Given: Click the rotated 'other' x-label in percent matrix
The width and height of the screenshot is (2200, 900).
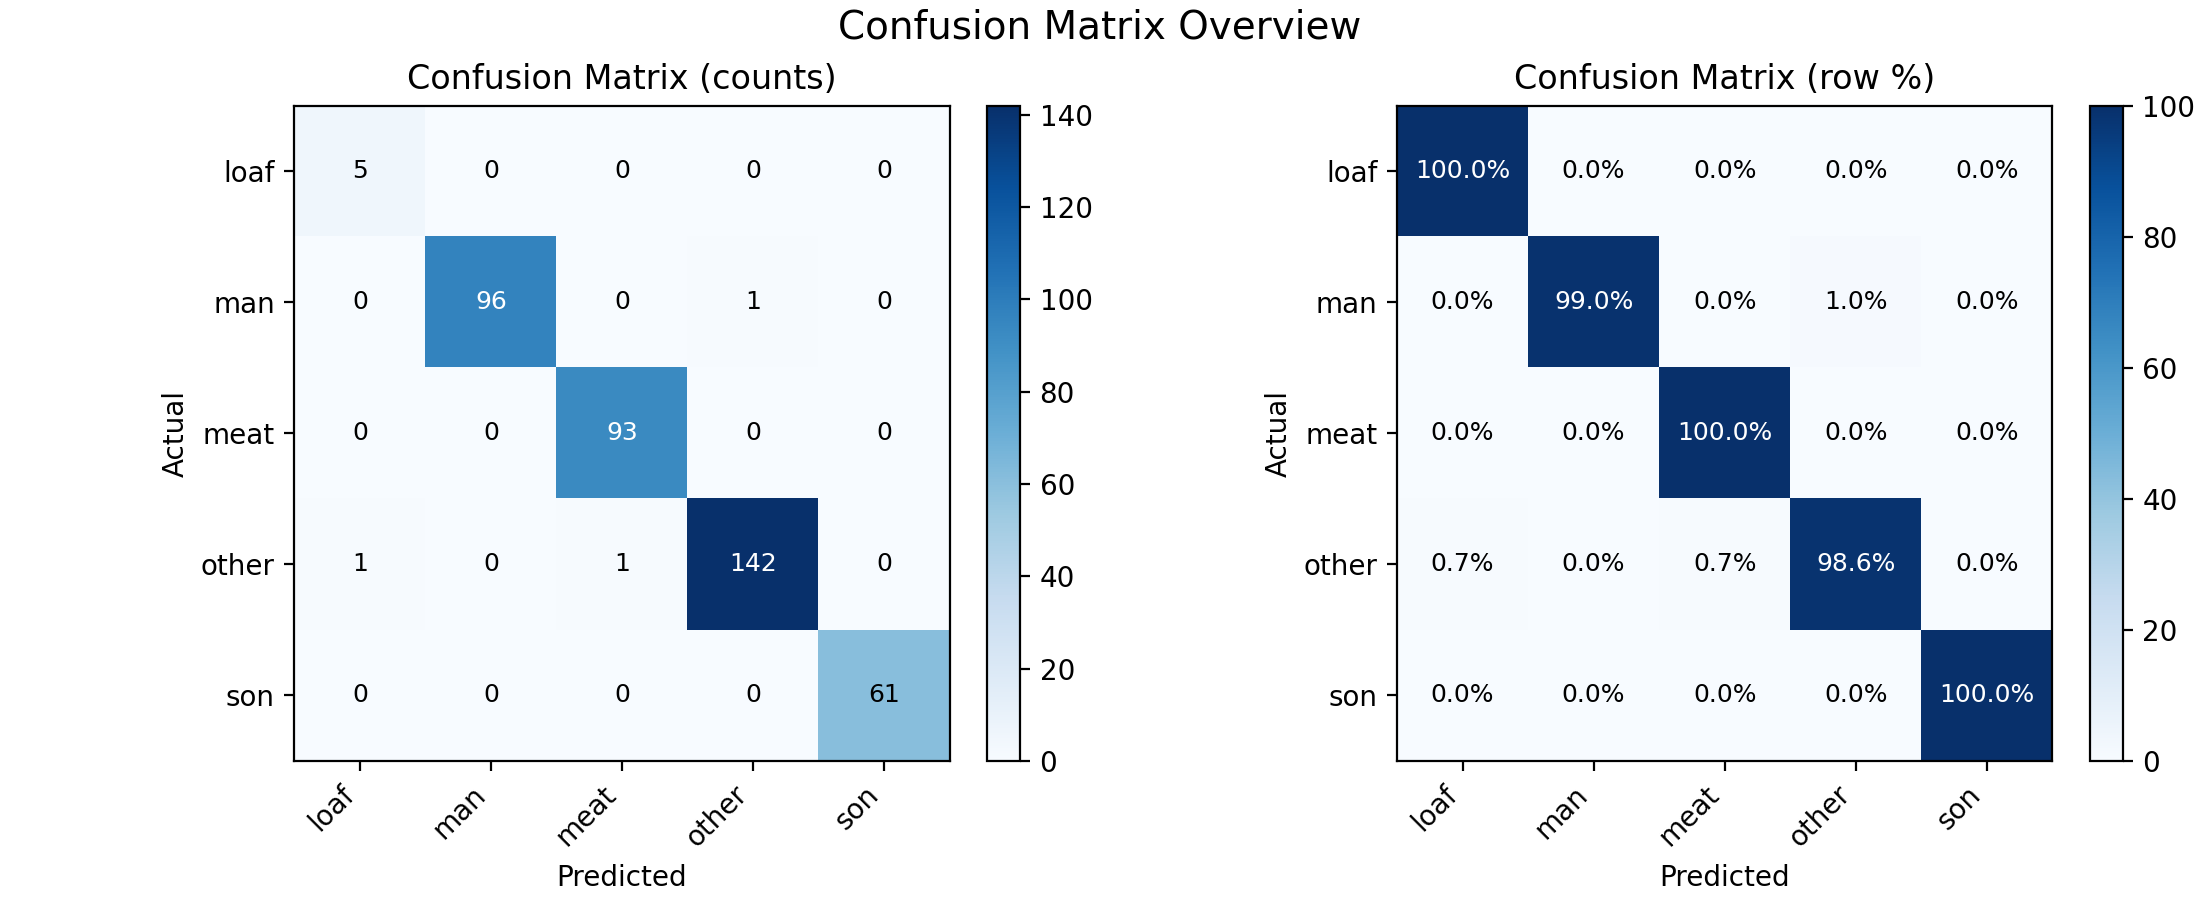Looking at the screenshot, I should tap(1821, 816).
